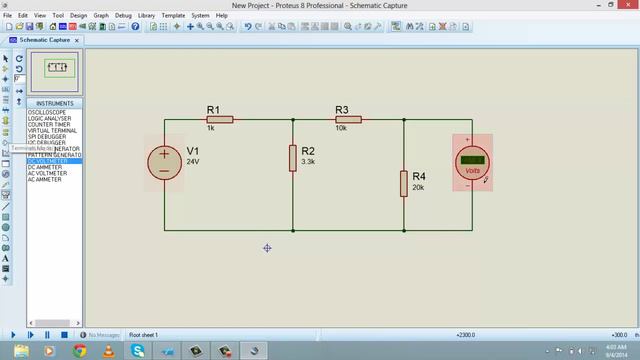
Task: Click the Search and Tag binoculars icon
Action: coord(409,27)
